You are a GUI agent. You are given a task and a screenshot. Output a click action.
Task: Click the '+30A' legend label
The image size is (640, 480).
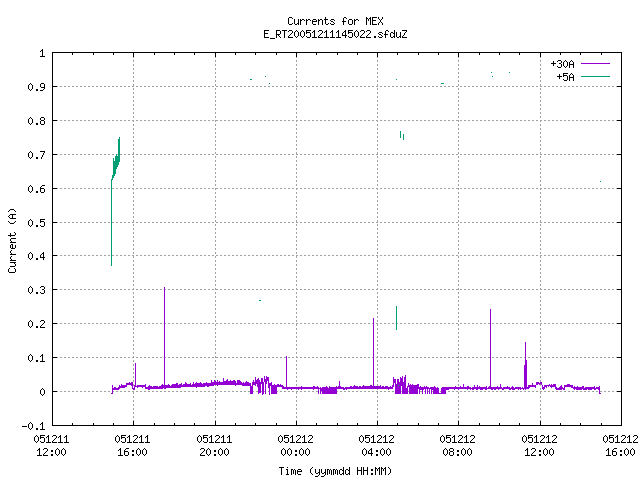pyautogui.click(x=562, y=64)
